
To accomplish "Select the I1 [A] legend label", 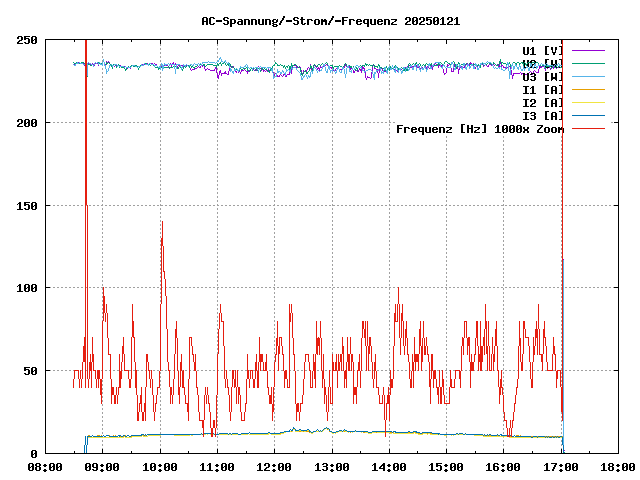I will tap(542, 89).
